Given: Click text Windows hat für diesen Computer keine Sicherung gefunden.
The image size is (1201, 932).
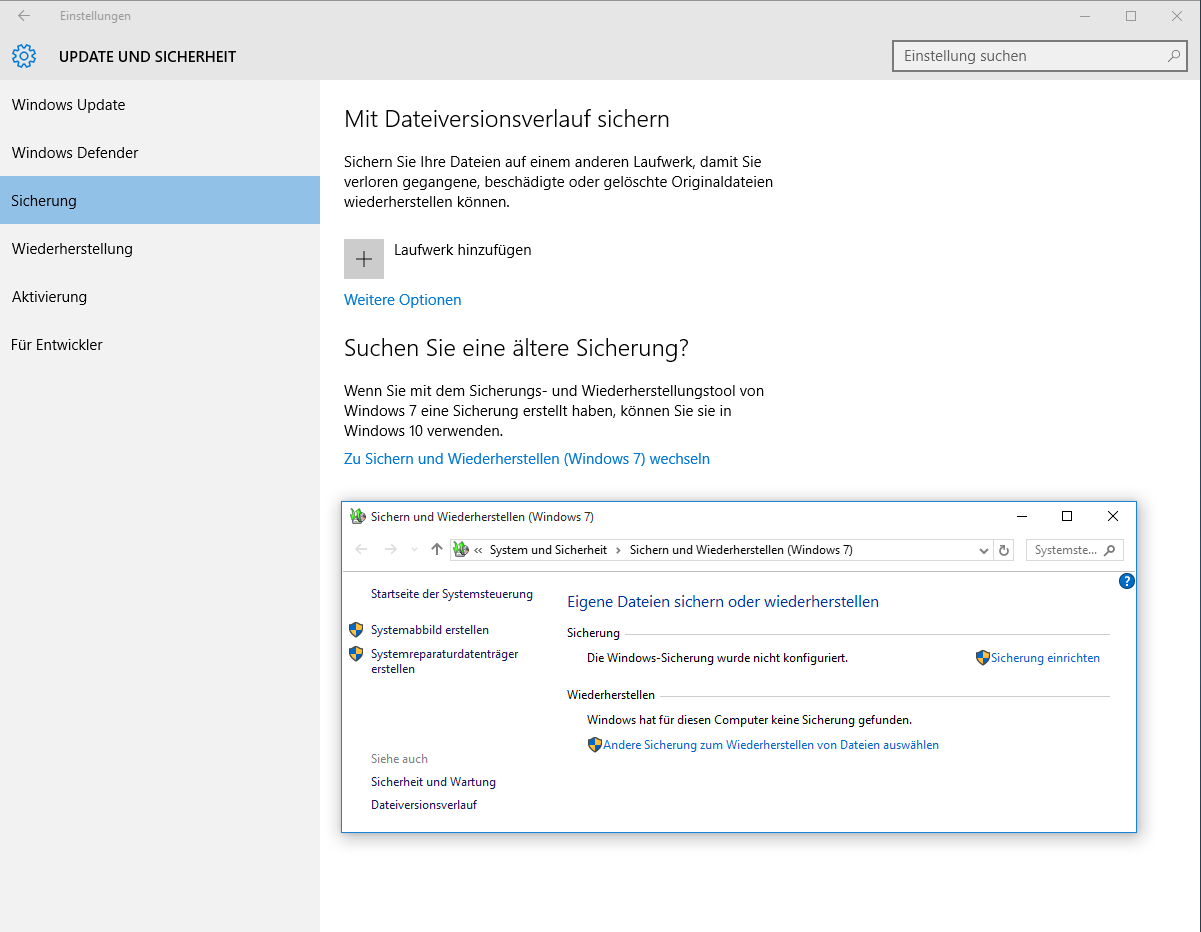Looking at the screenshot, I should (x=749, y=720).
